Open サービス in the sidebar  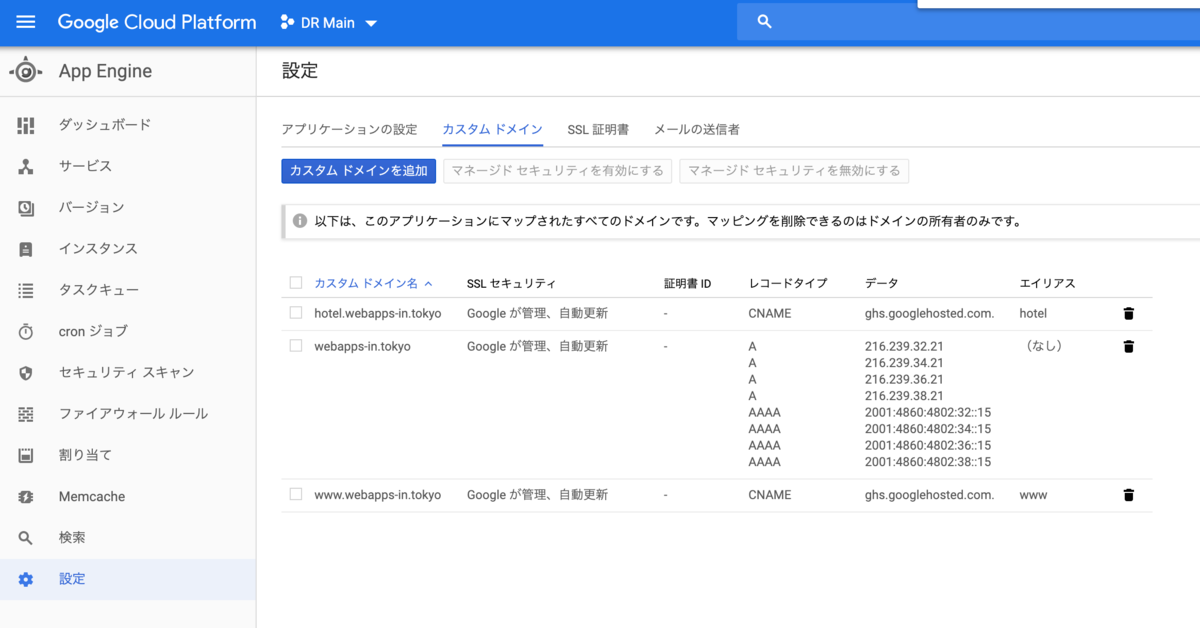pyautogui.click(x=85, y=166)
